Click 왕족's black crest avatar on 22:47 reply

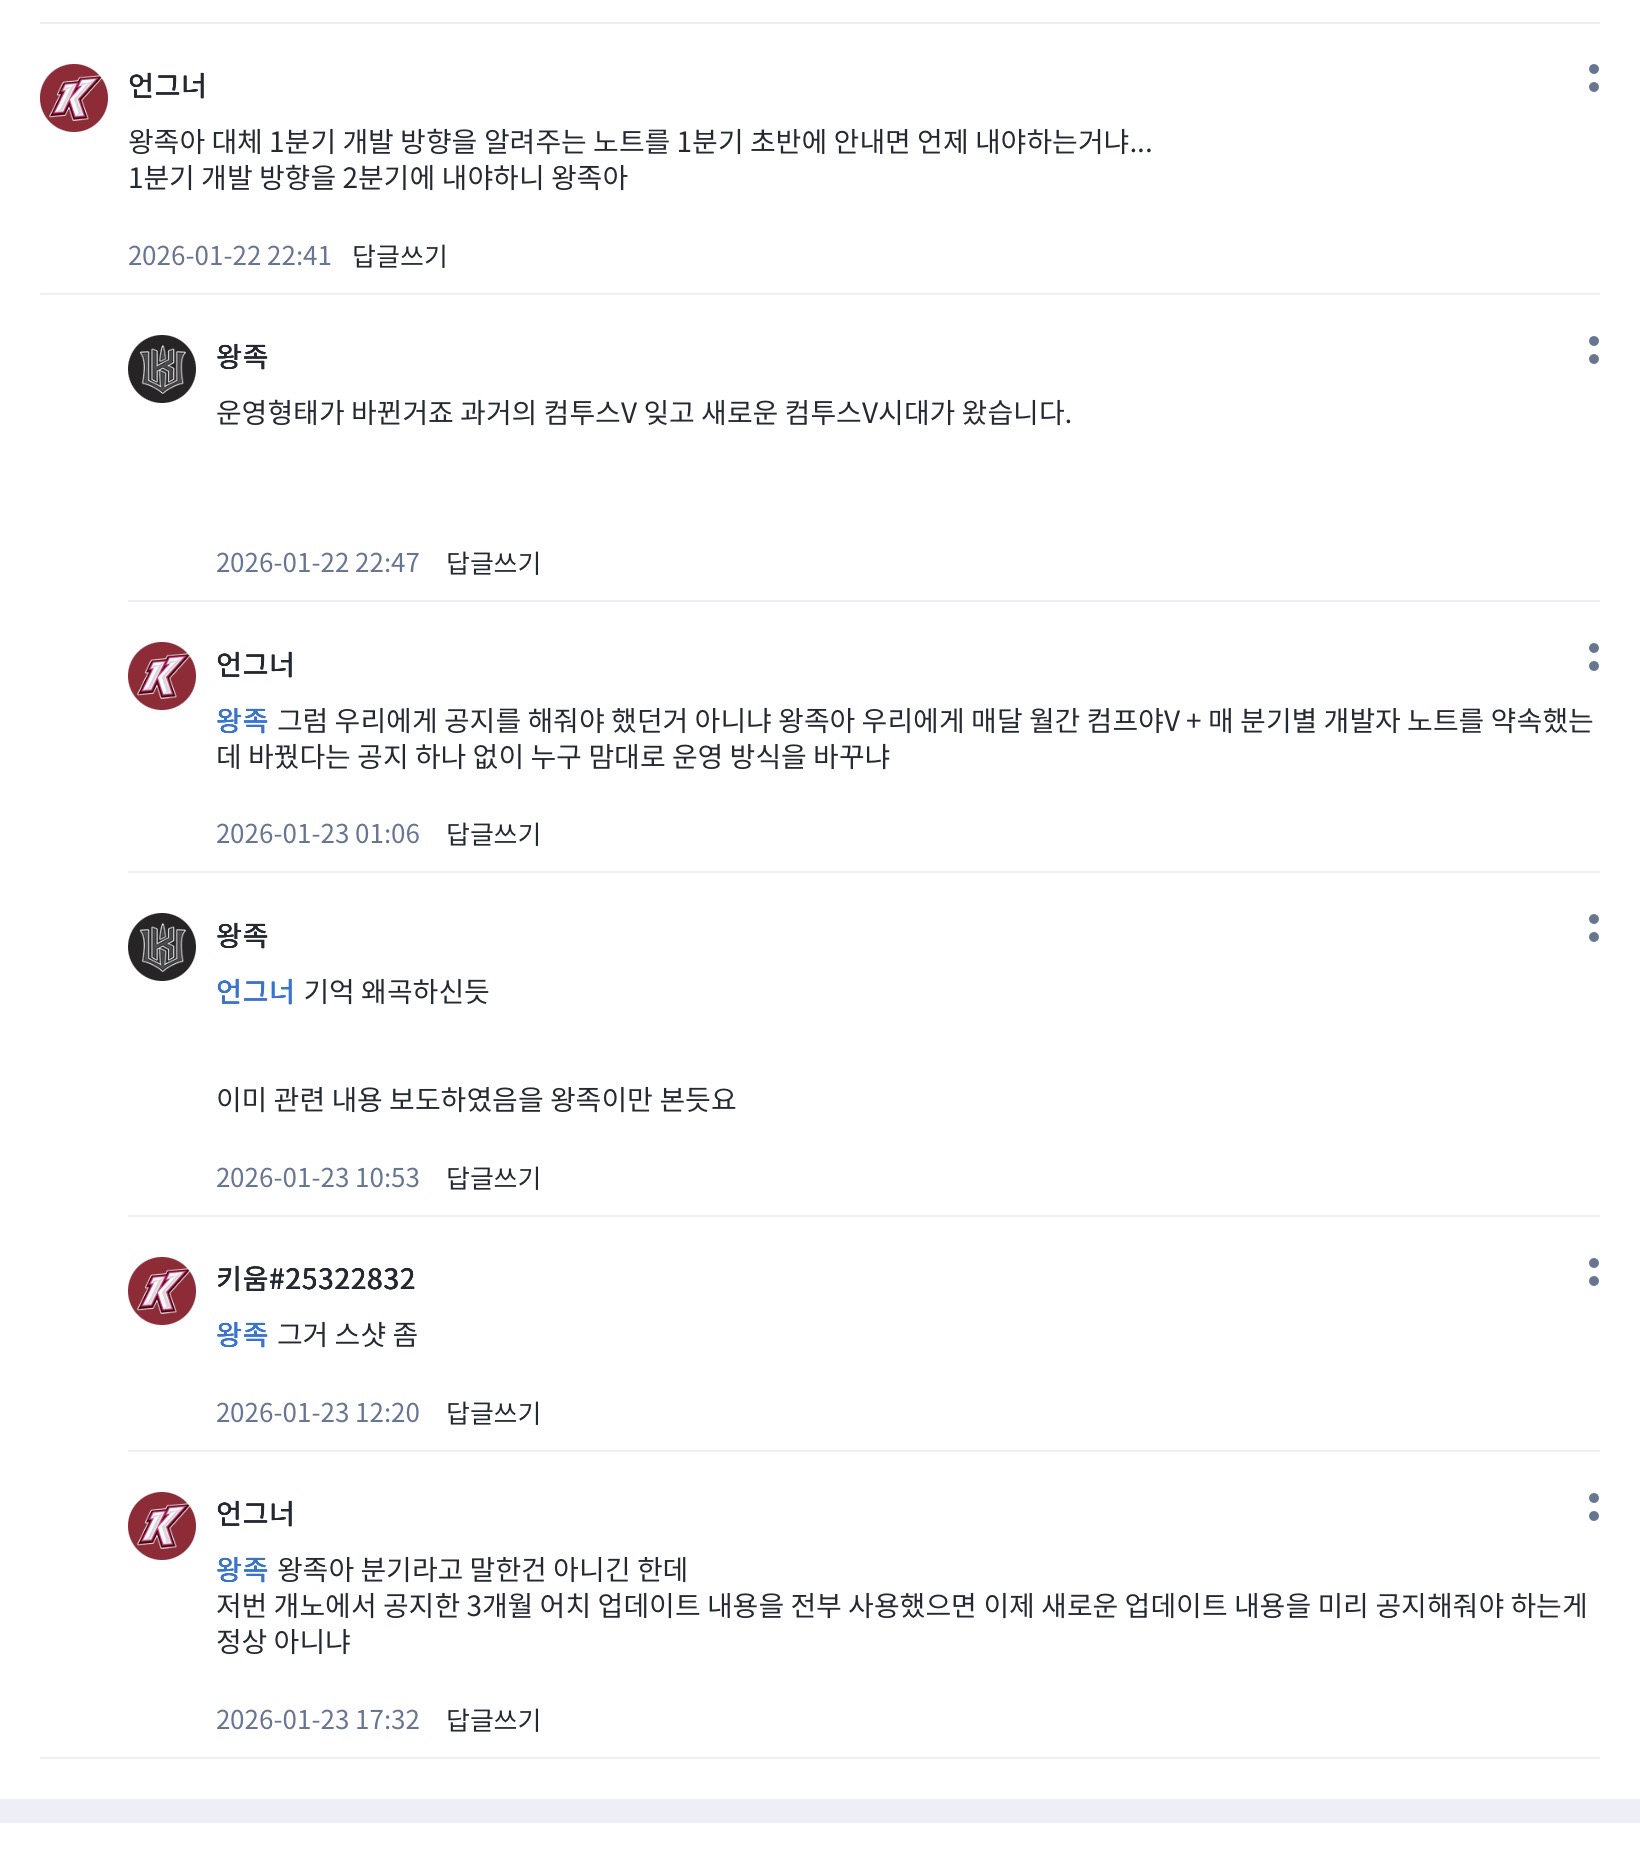pos(162,369)
